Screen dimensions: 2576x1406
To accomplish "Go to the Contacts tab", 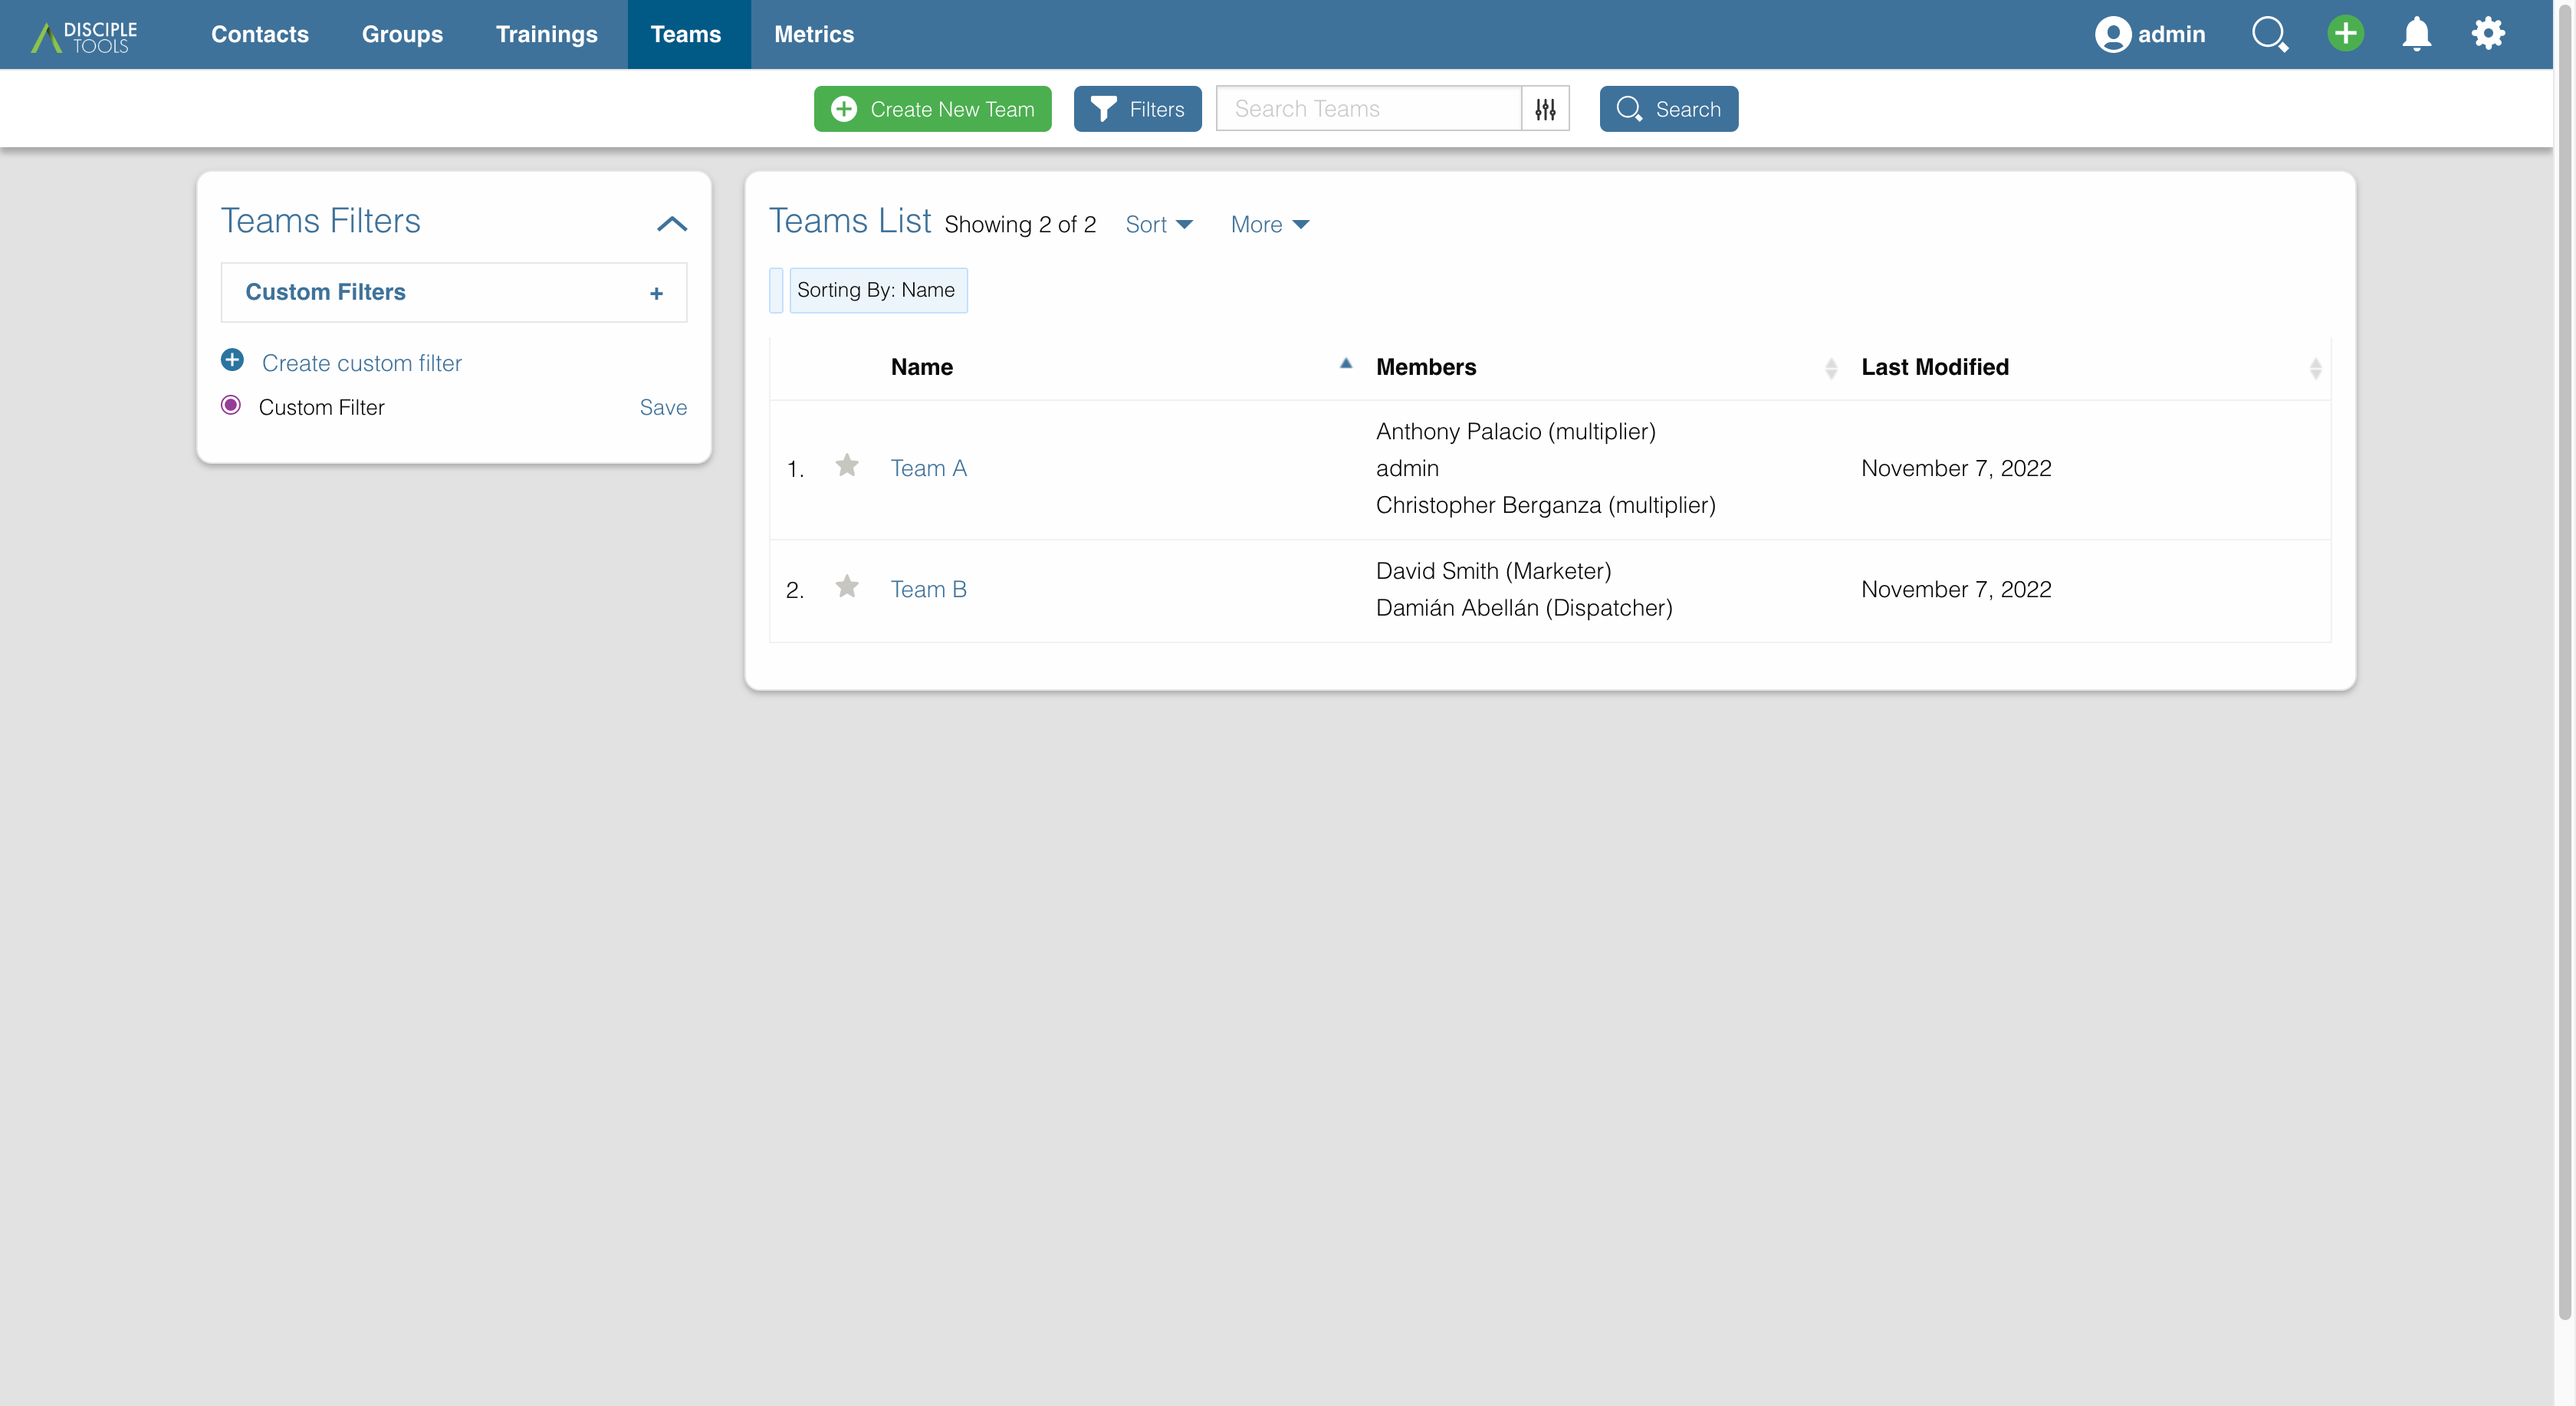I will point(260,34).
